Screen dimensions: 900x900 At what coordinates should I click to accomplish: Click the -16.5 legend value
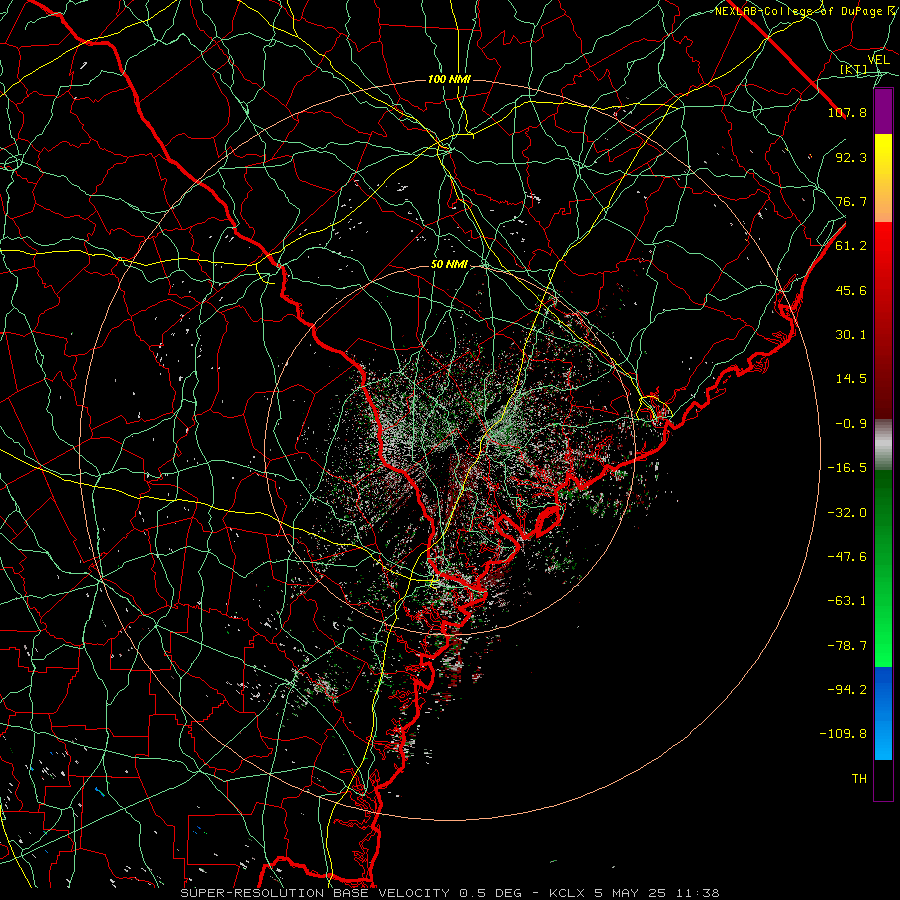point(847,468)
